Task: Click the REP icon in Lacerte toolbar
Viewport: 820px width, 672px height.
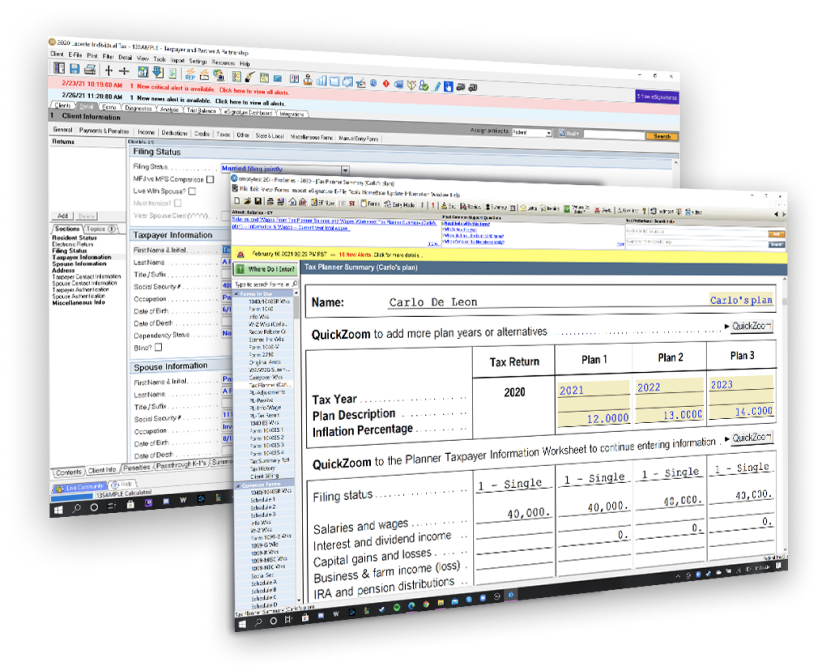Action: click(x=190, y=75)
